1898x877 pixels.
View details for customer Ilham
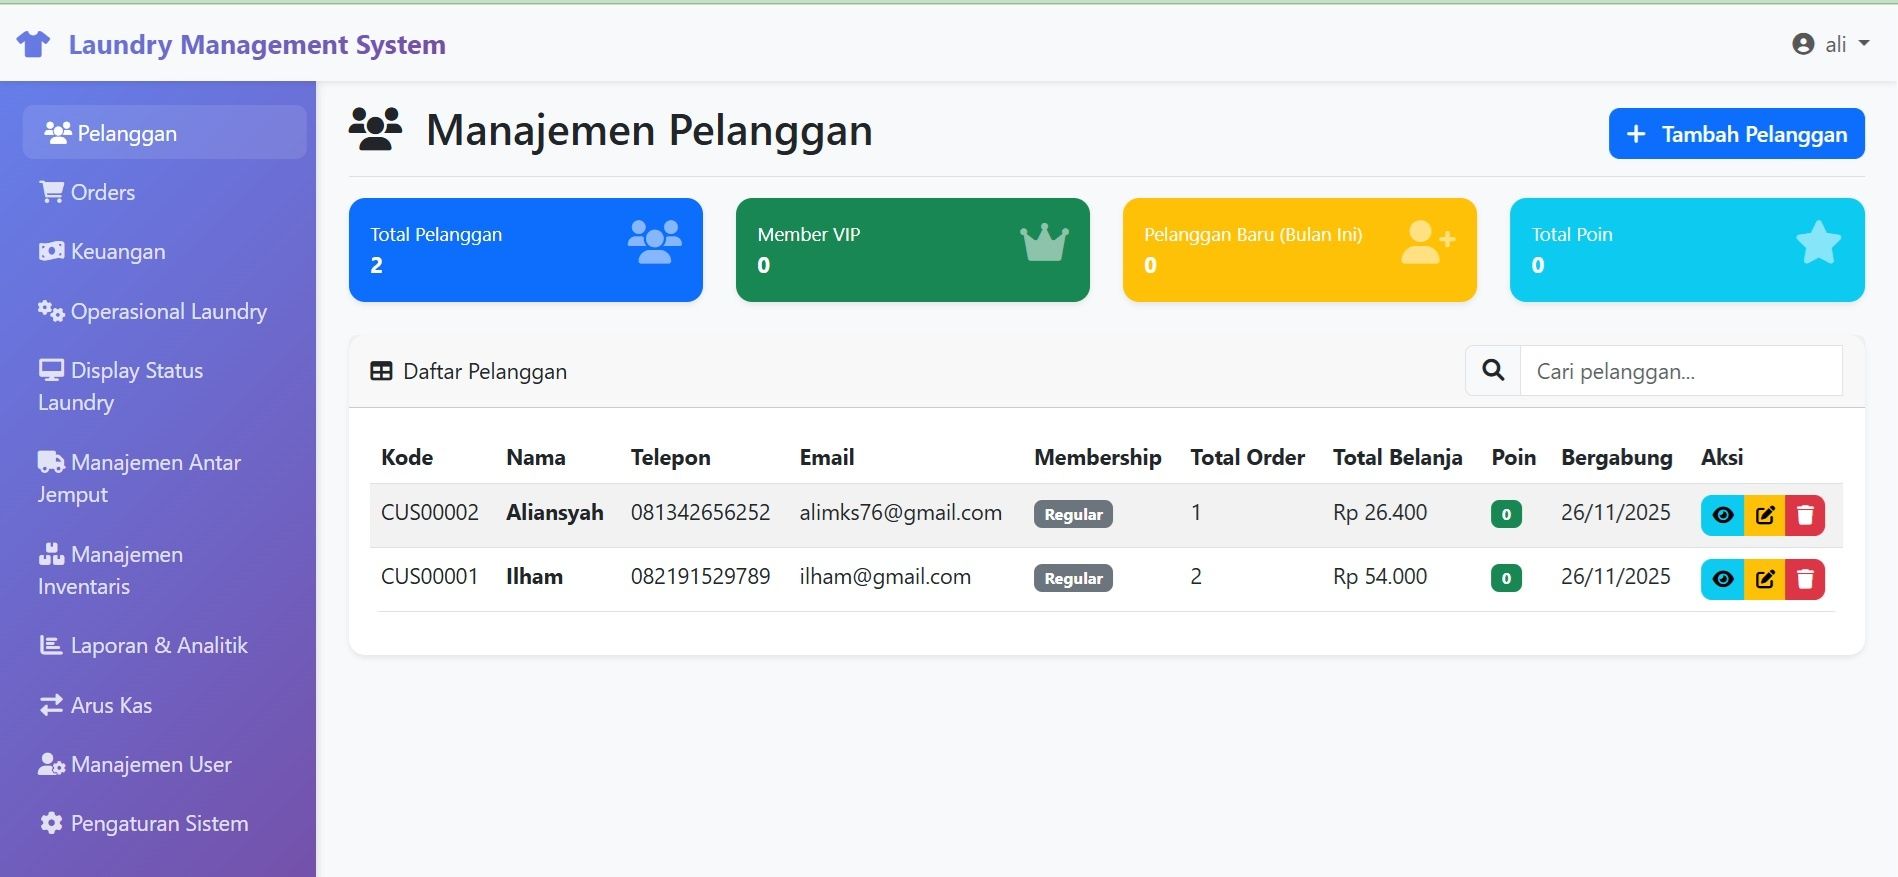[1722, 579]
